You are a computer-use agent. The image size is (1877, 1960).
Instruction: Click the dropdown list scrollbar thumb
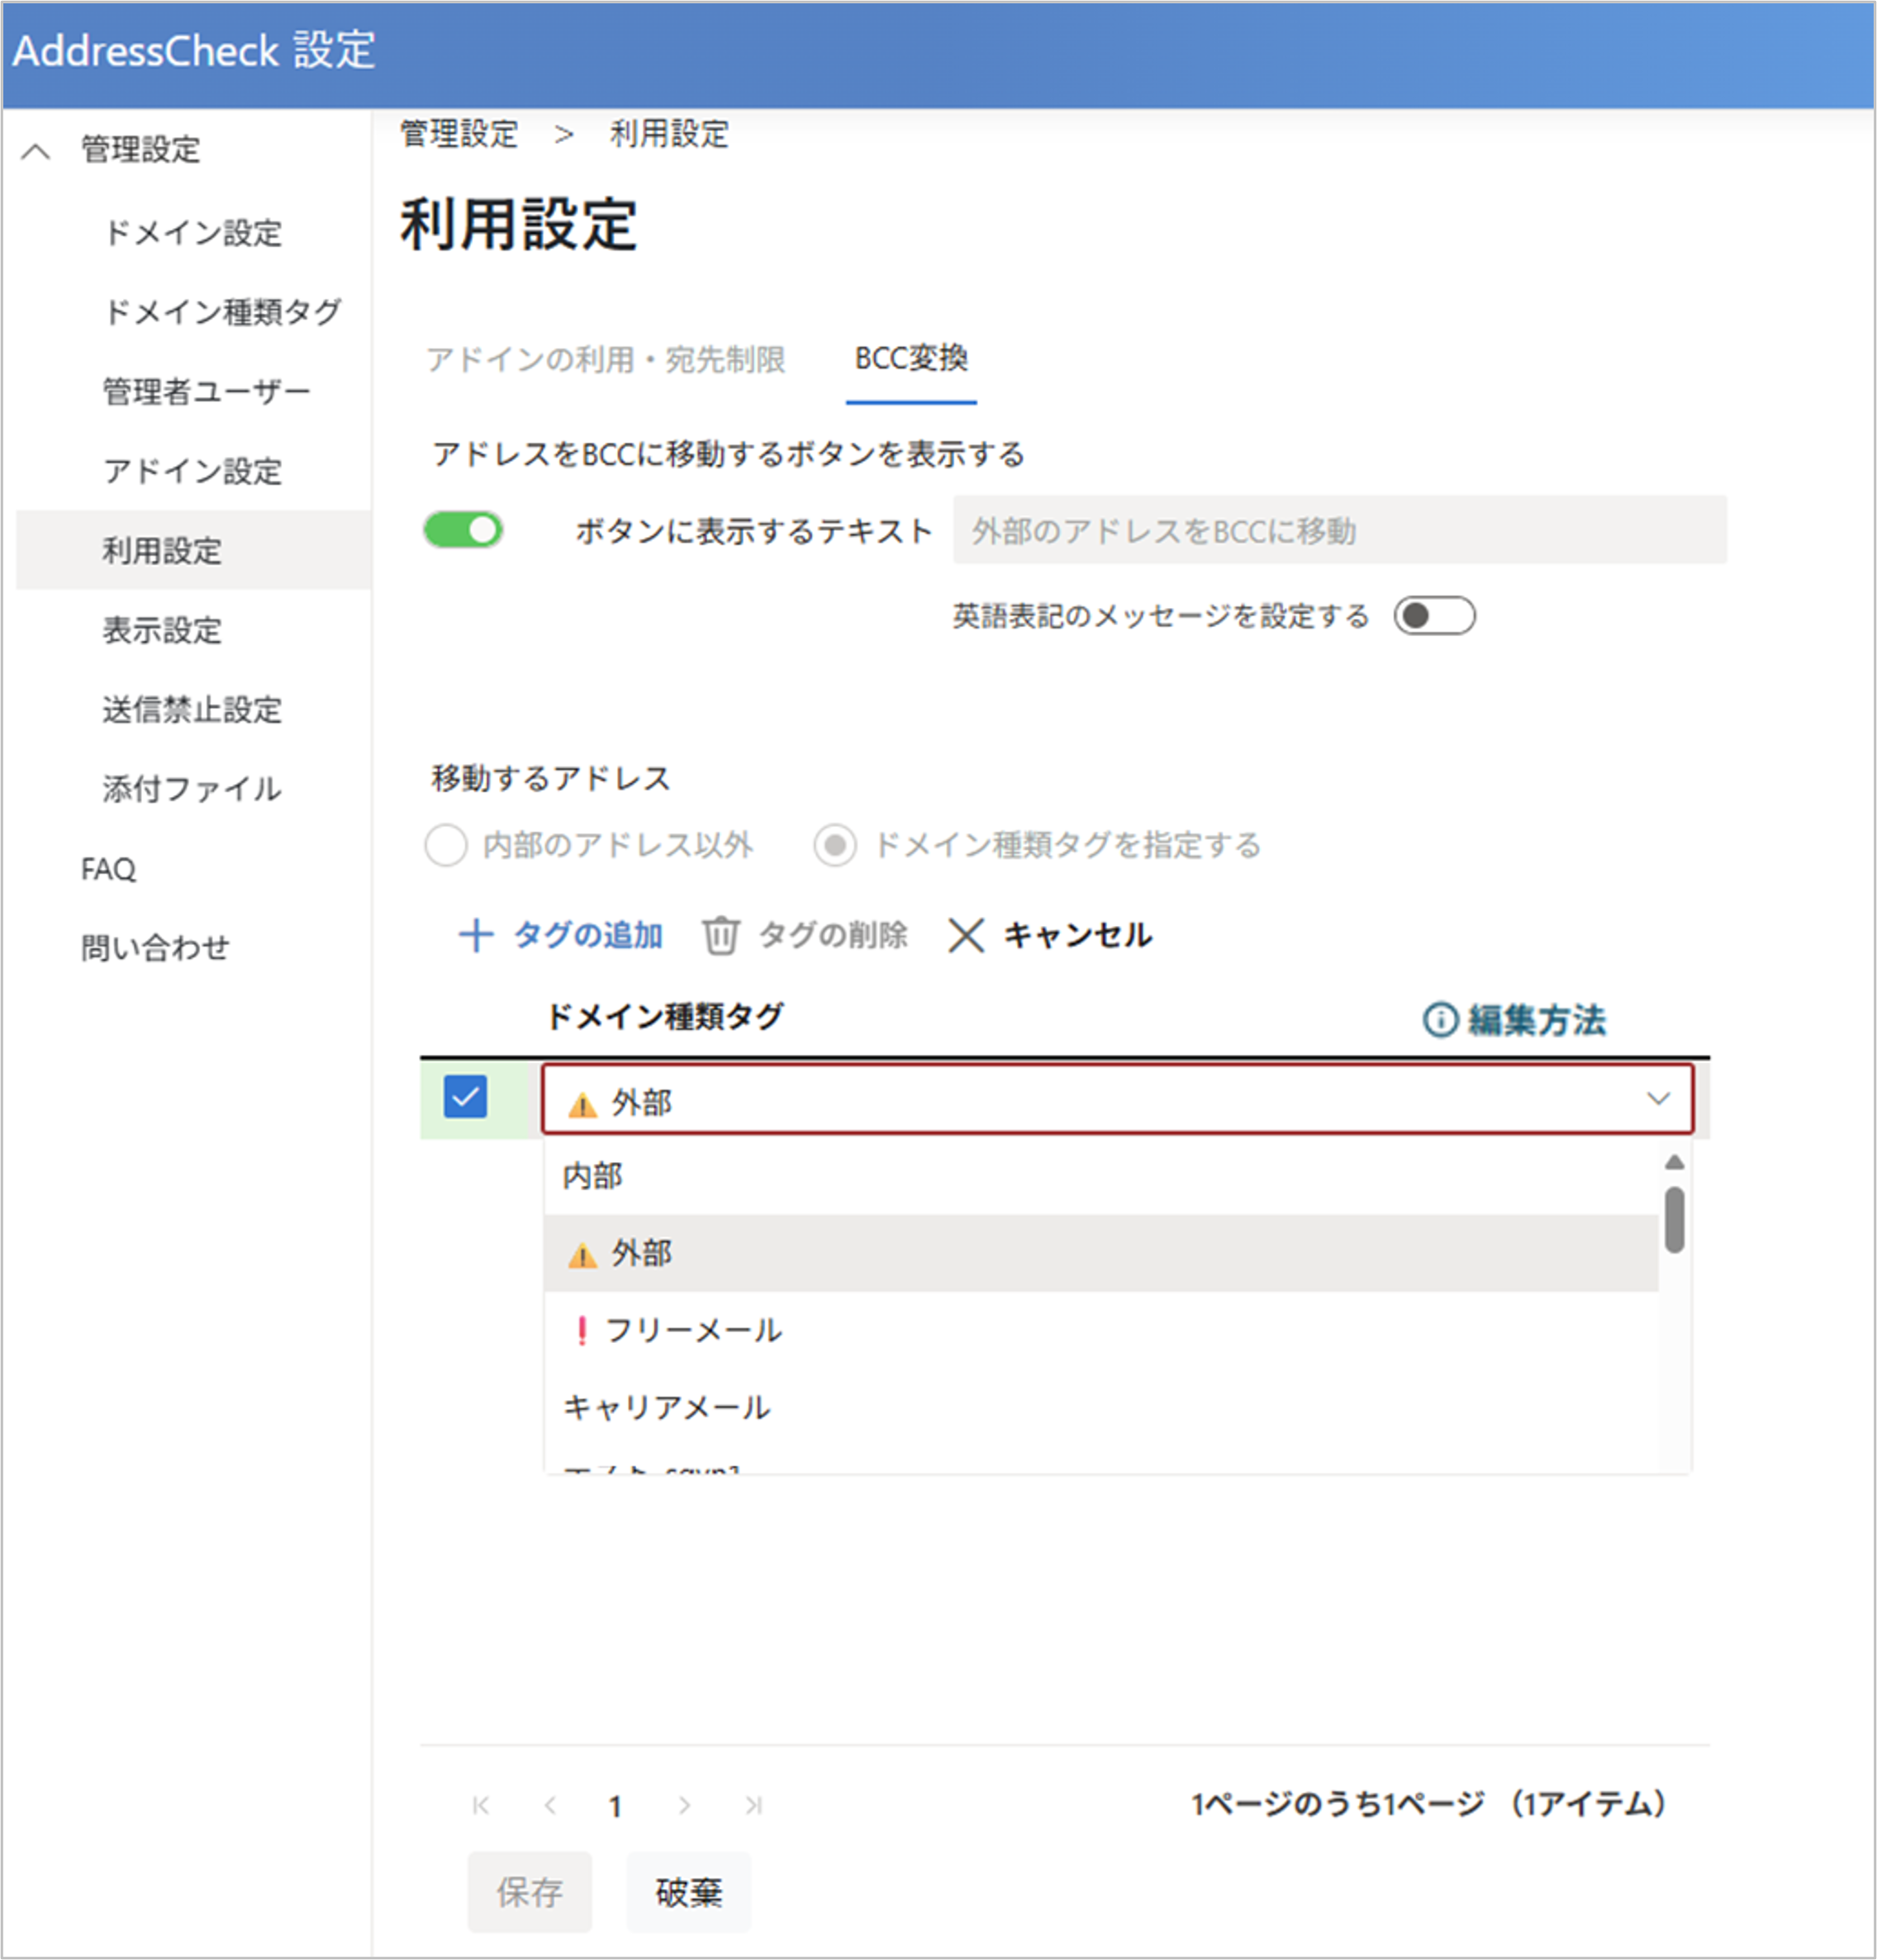click(x=1674, y=1219)
